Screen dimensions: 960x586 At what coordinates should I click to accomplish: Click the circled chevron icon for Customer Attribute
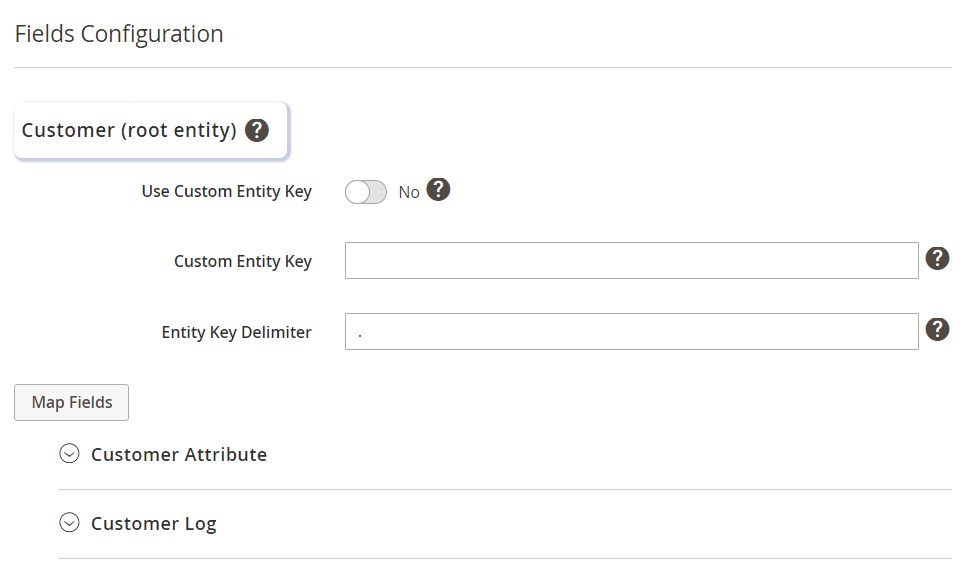[x=69, y=454]
